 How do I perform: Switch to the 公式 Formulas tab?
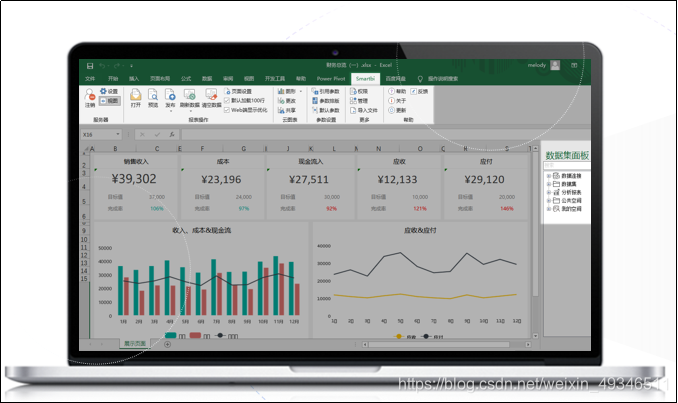tap(186, 79)
